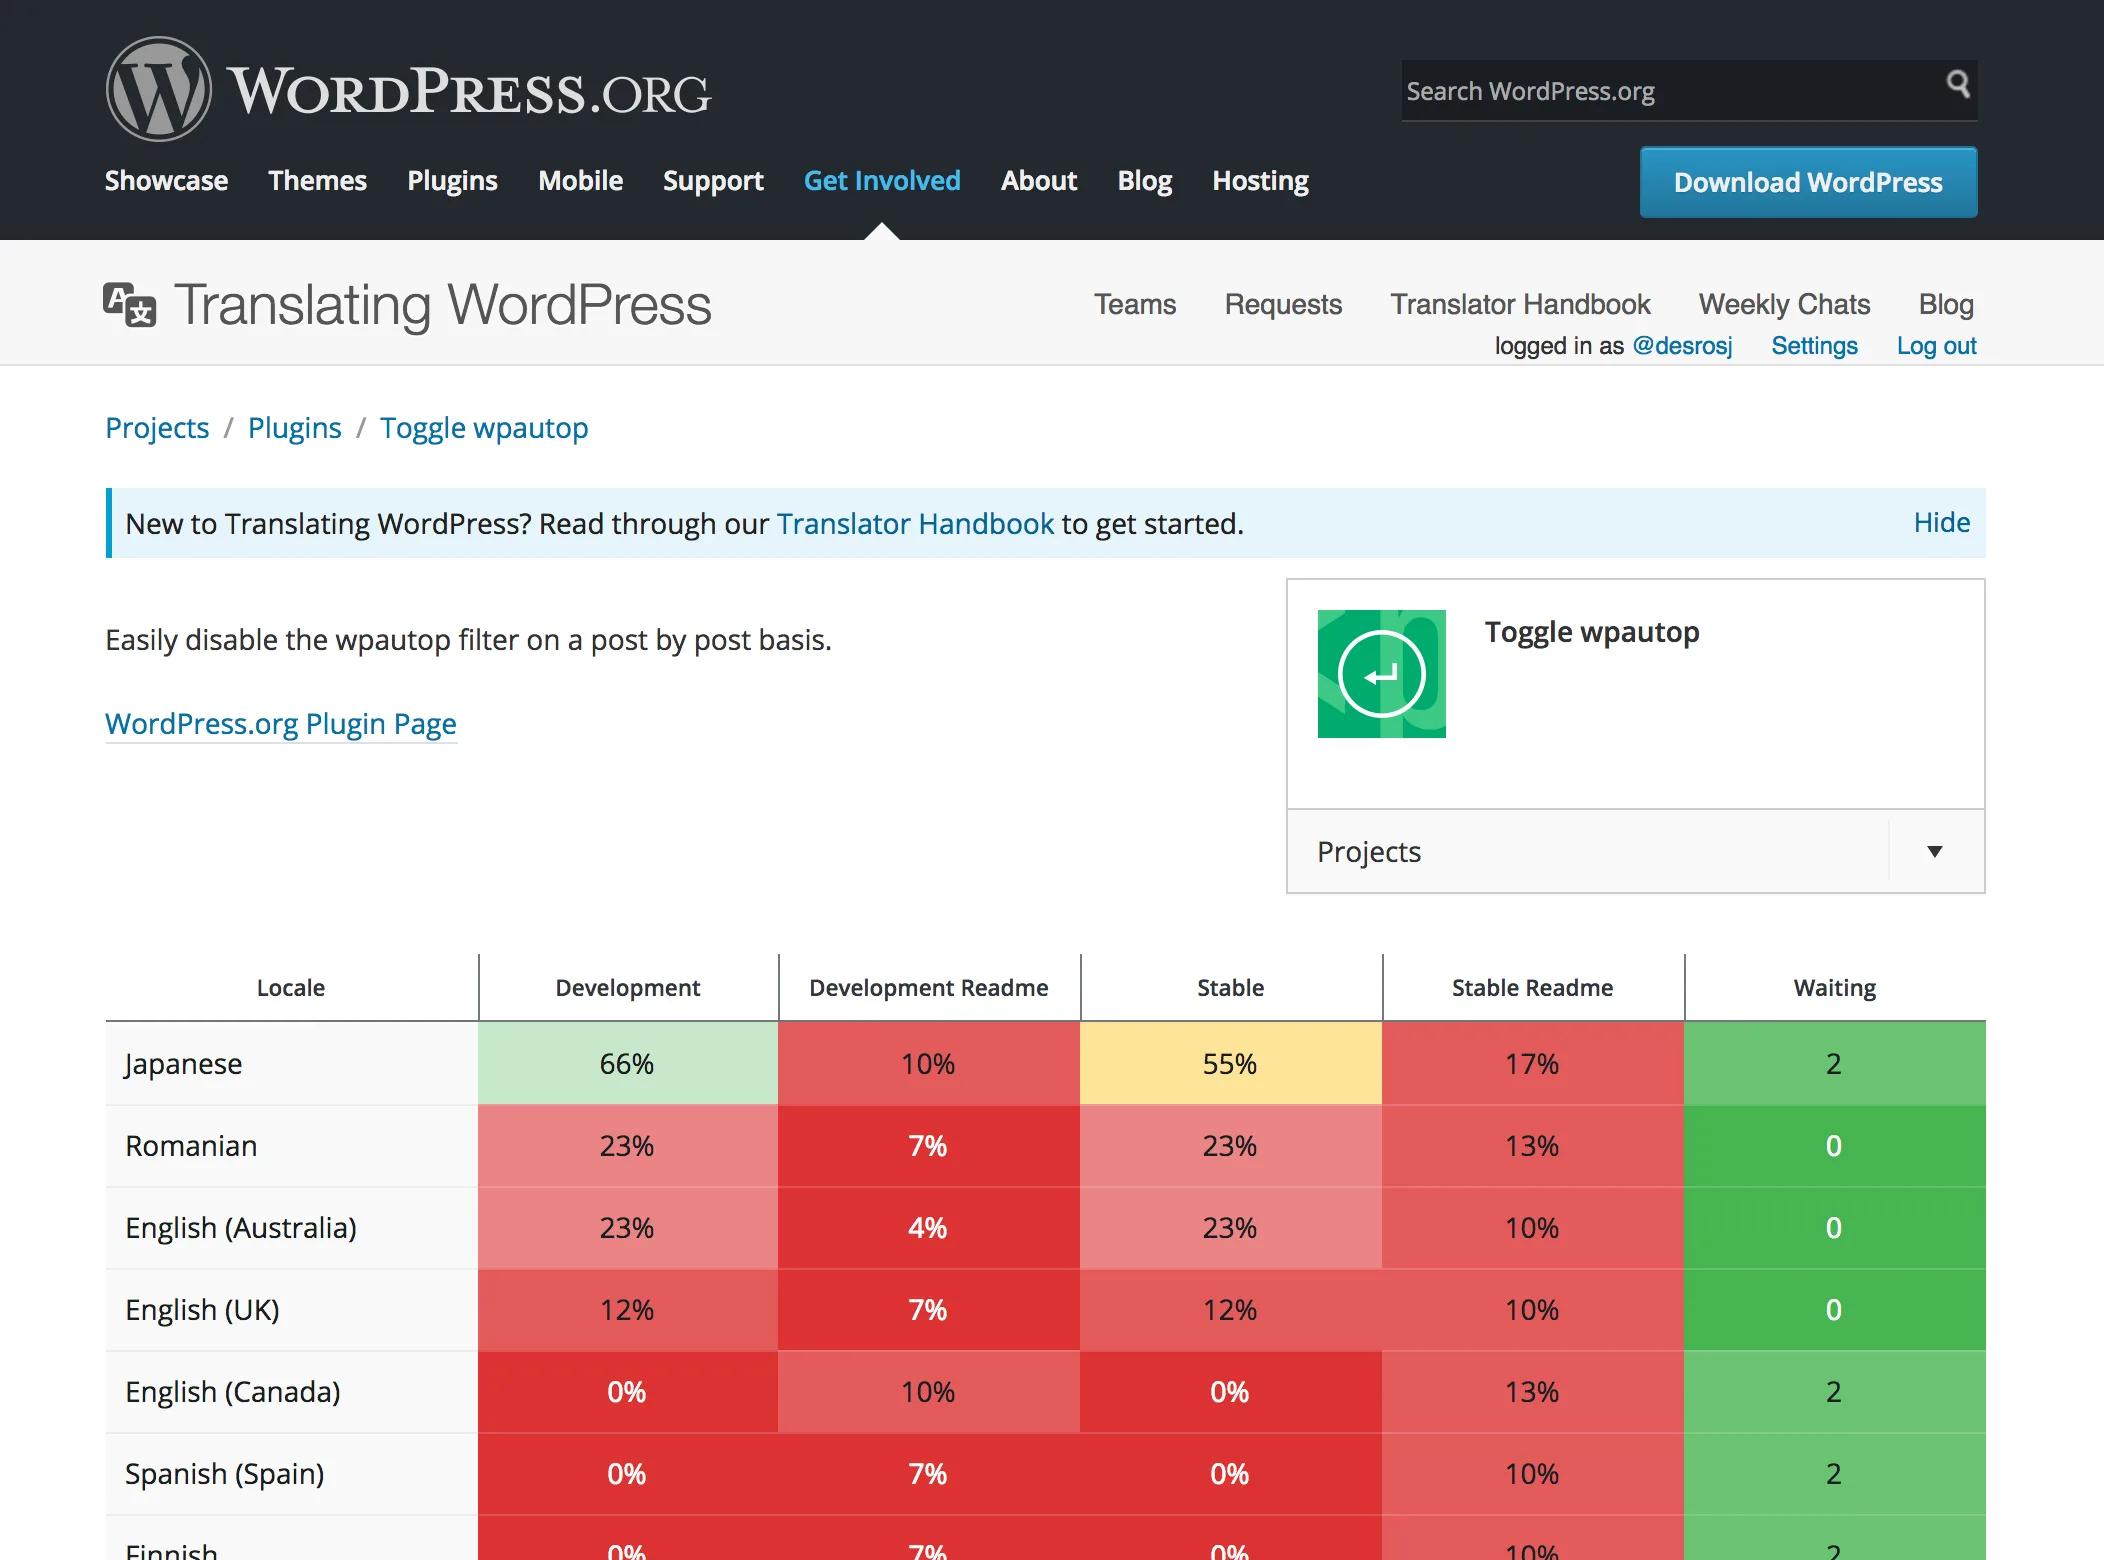The image size is (2104, 1560).
Task: Open Japanese Stable 55% cell
Action: coord(1229,1064)
